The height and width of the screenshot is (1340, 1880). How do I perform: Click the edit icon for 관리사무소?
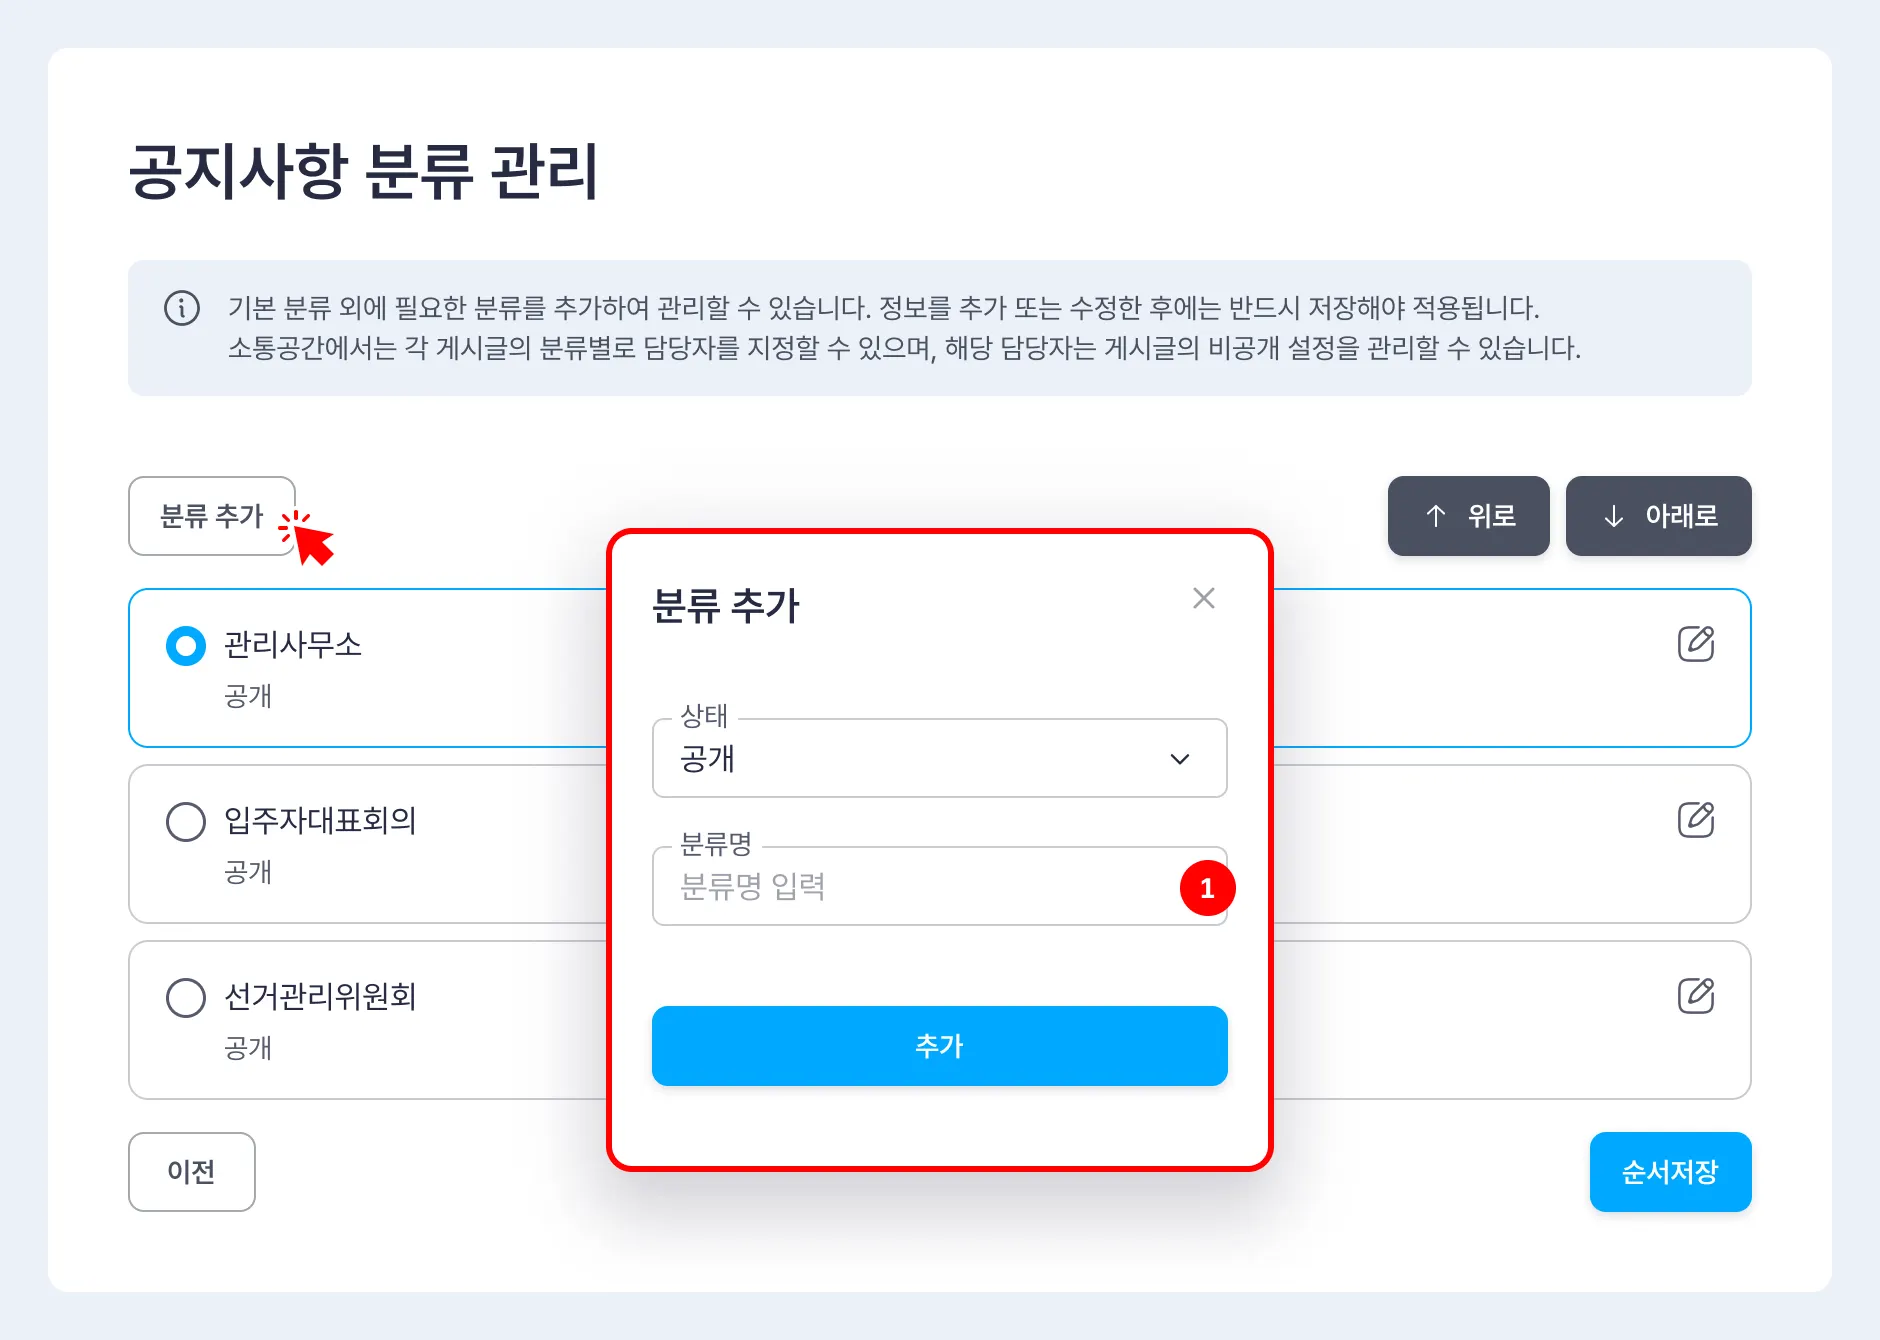coord(1696,644)
